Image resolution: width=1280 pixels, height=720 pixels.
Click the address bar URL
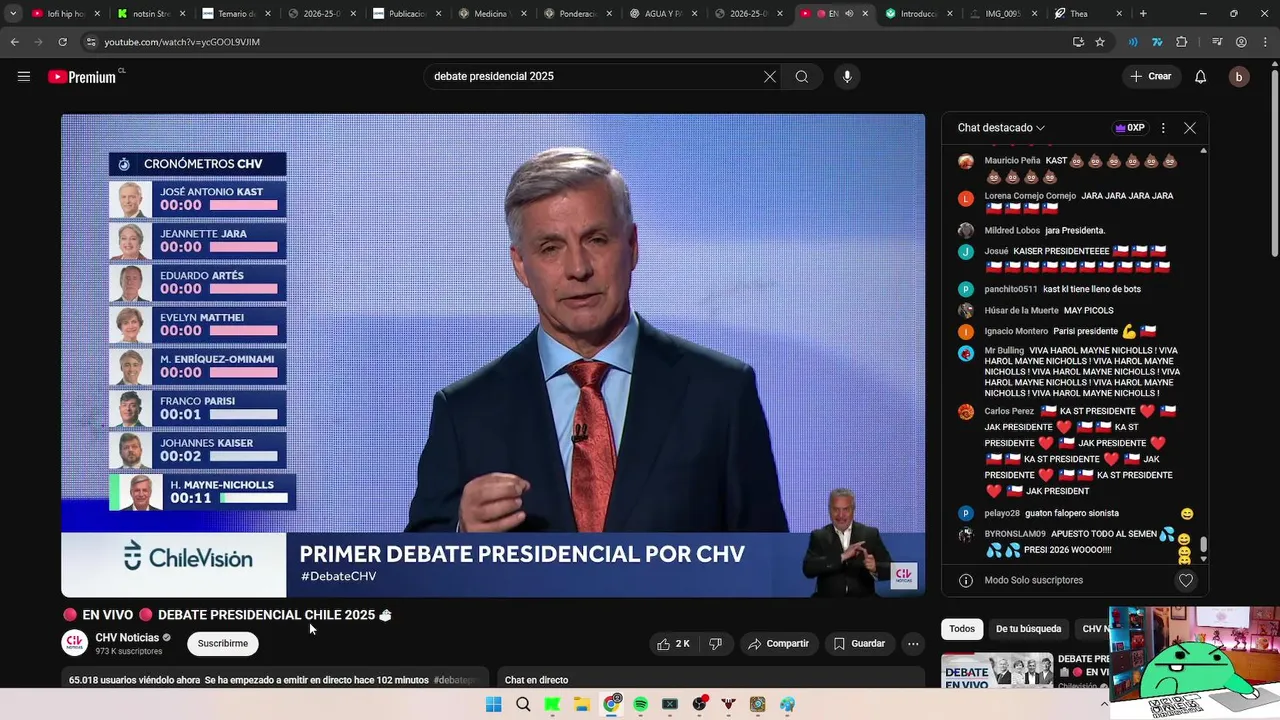pyautogui.click(x=182, y=42)
